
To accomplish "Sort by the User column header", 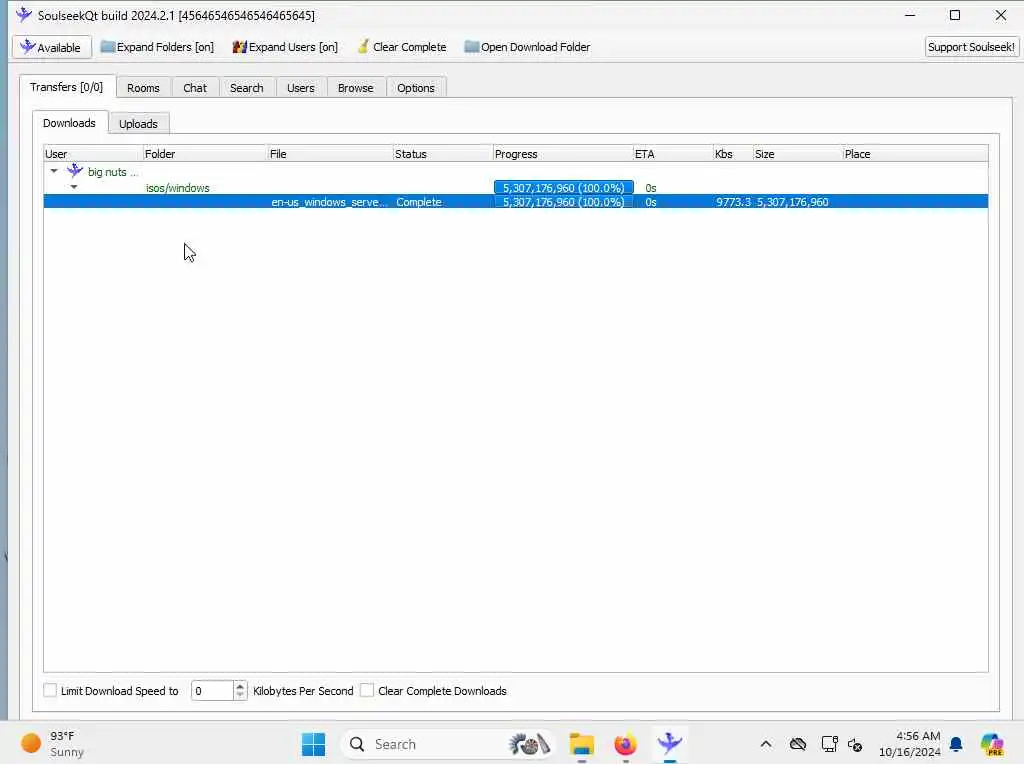I will [93, 153].
